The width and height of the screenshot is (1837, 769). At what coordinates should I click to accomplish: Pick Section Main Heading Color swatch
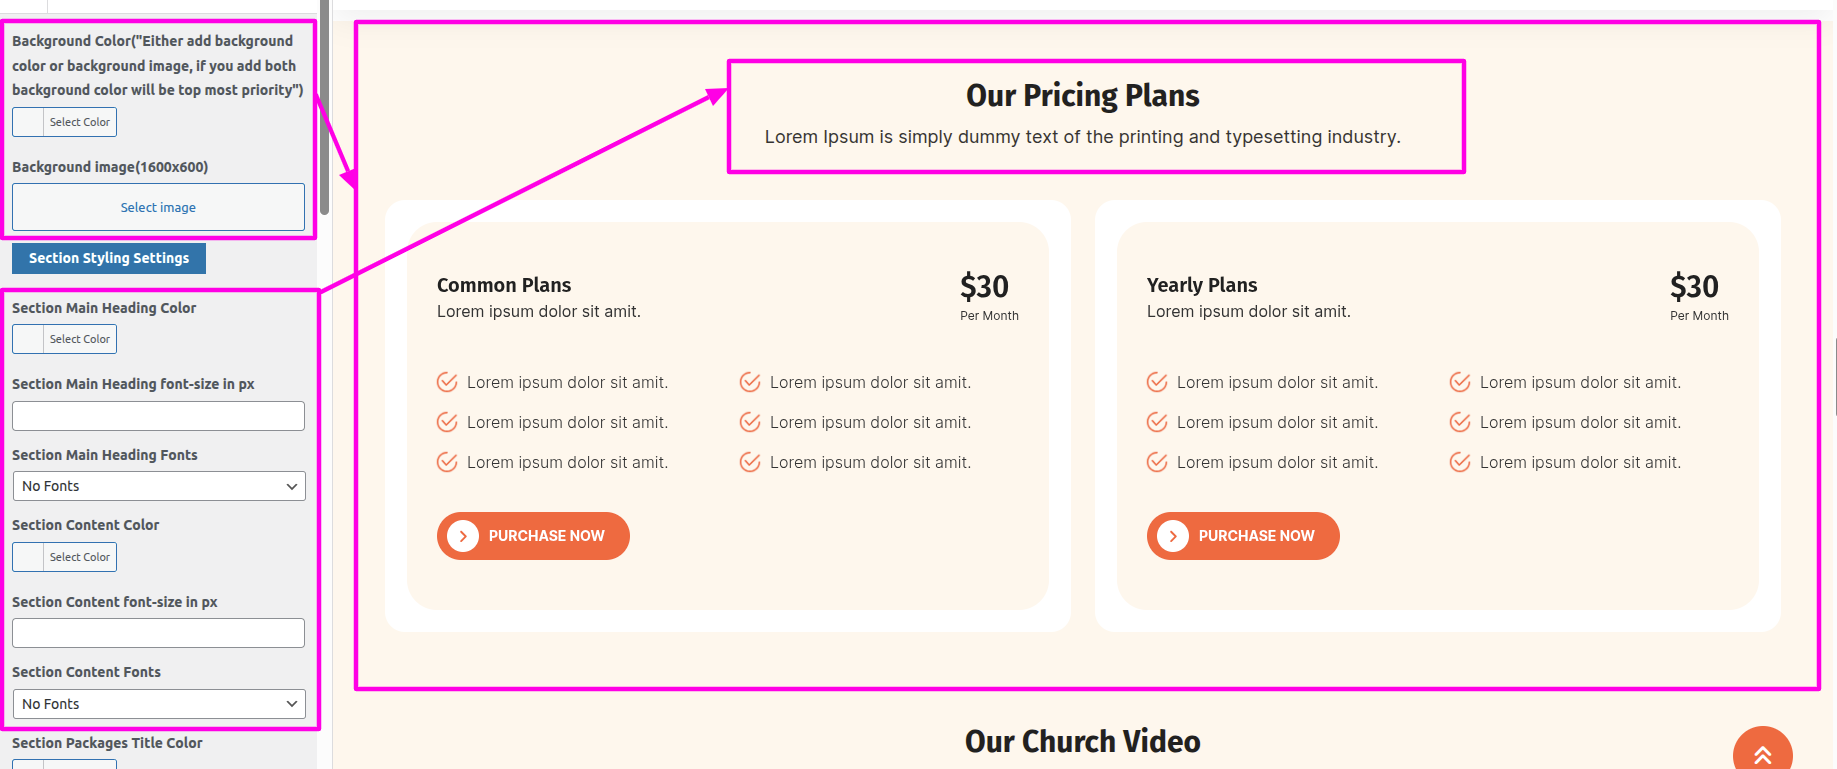tap(28, 339)
